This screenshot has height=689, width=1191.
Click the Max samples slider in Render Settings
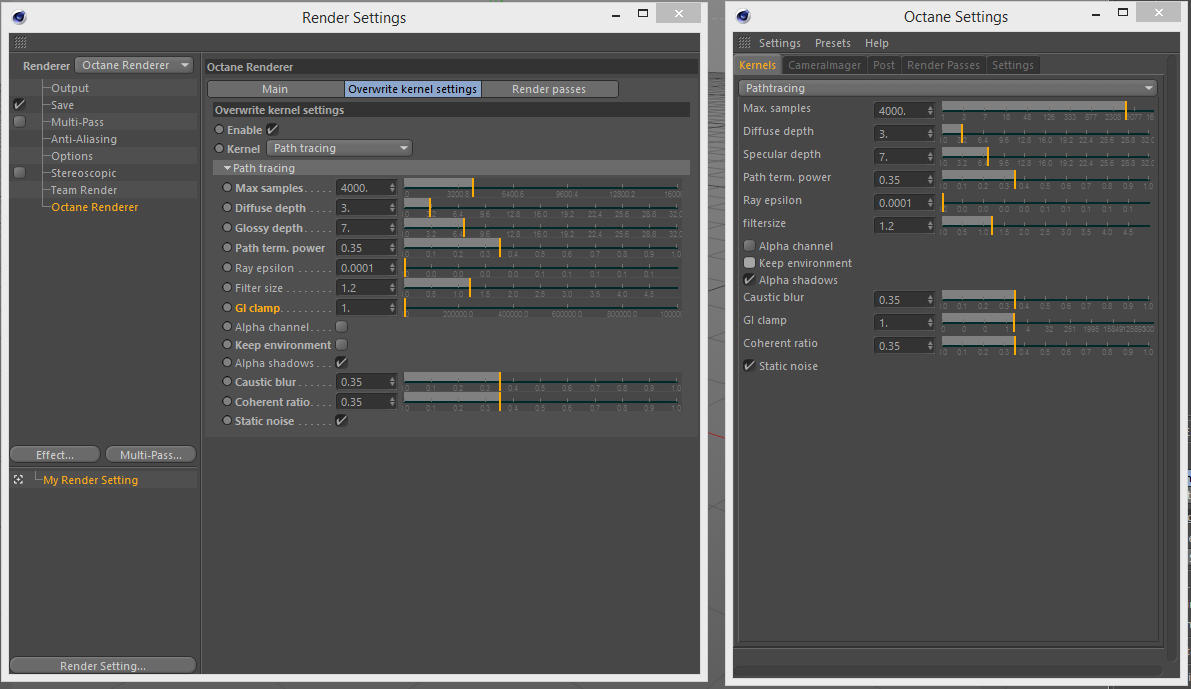point(542,188)
